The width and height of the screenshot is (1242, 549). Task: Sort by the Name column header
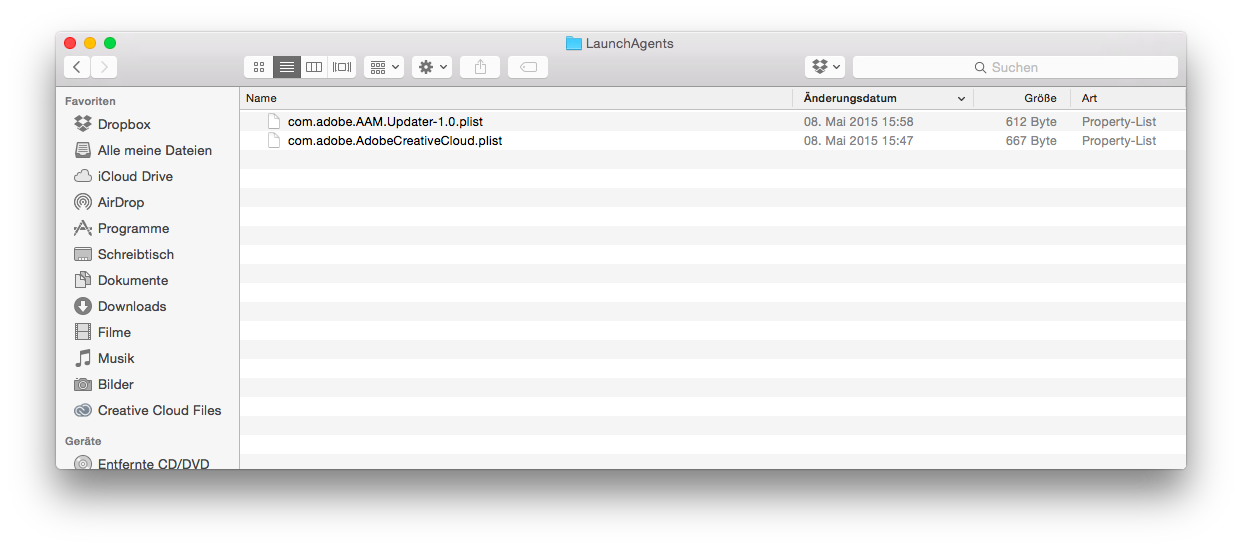pos(516,98)
